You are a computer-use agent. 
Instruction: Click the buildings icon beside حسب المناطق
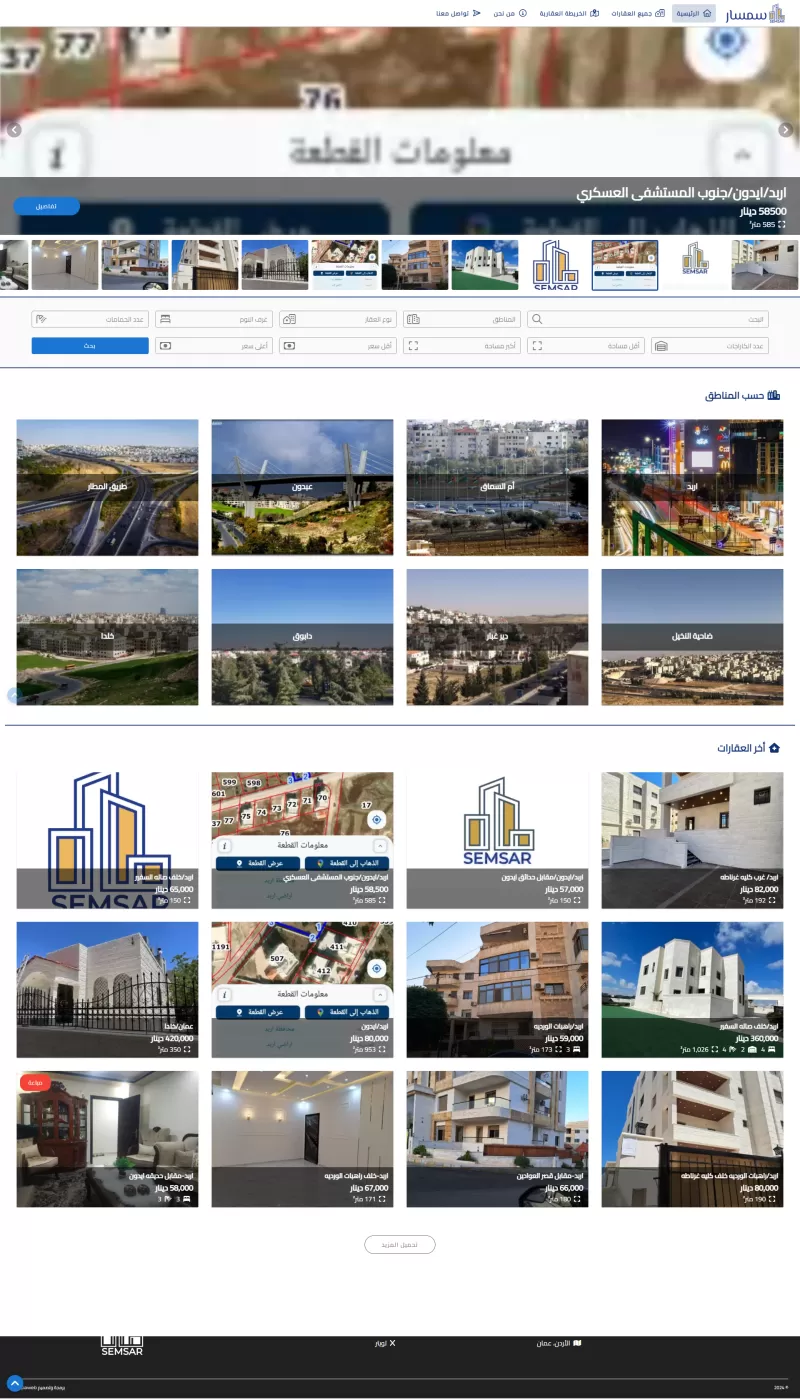[x=774, y=395]
